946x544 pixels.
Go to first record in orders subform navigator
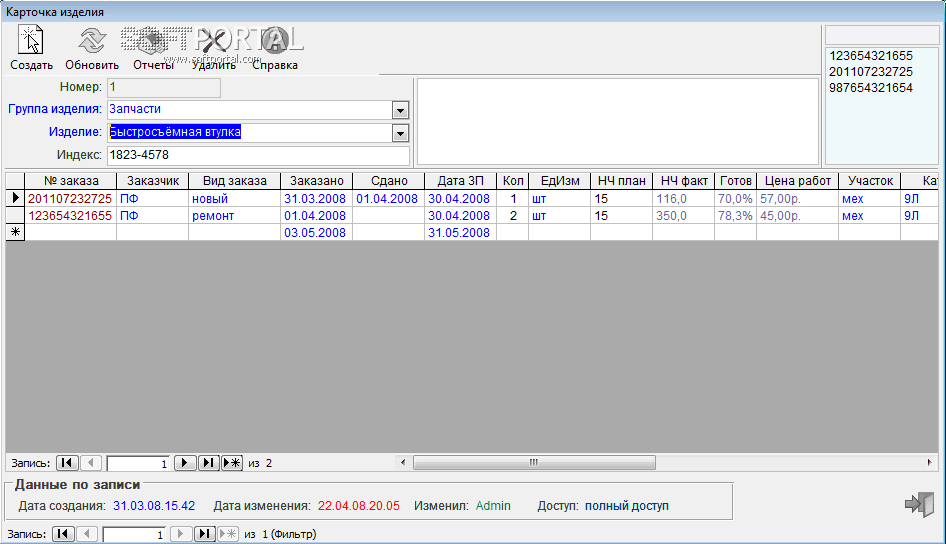67,463
